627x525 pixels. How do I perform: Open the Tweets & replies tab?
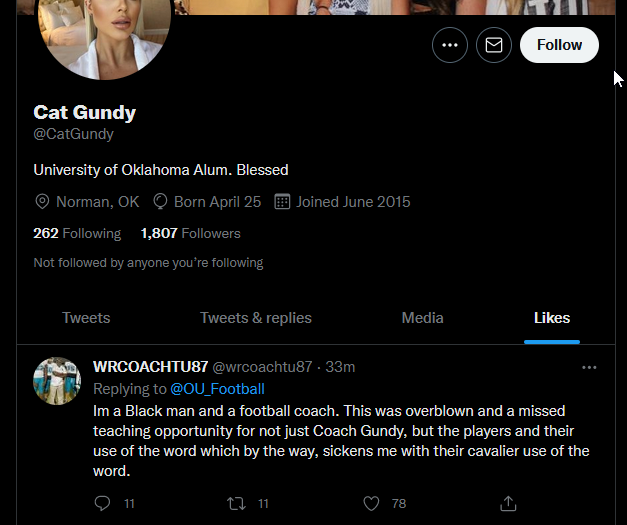[x=256, y=318]
